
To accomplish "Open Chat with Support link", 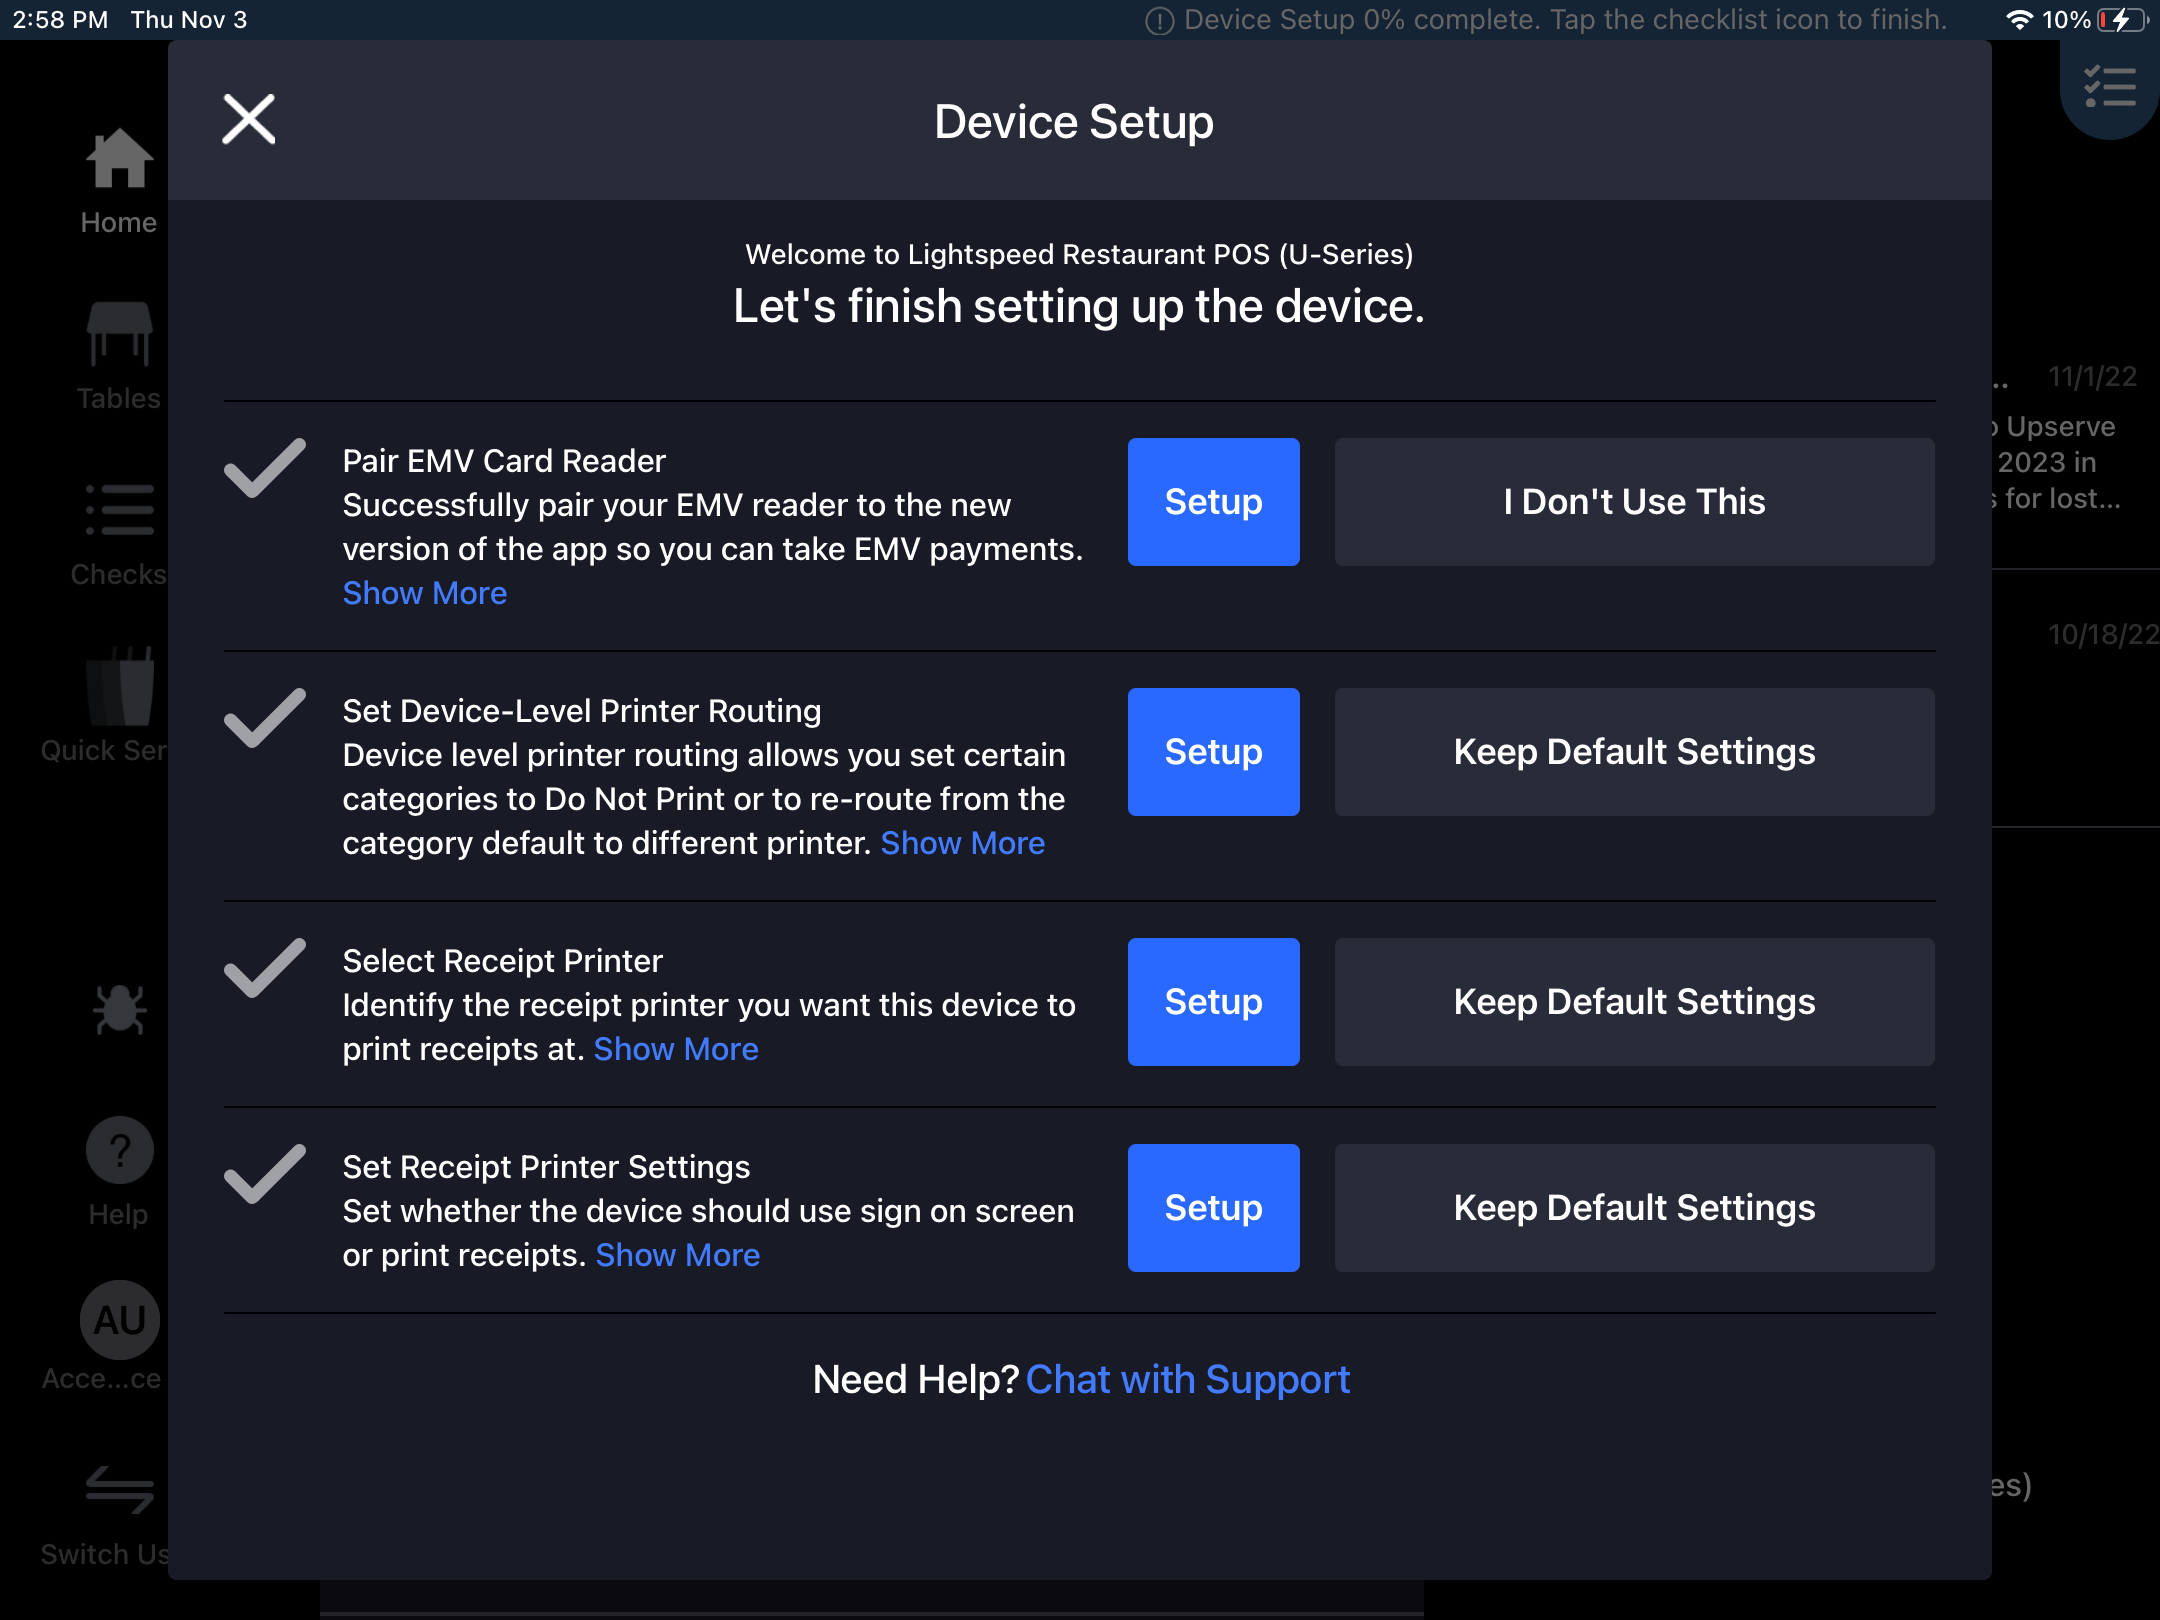I will coord(1187,1380).
